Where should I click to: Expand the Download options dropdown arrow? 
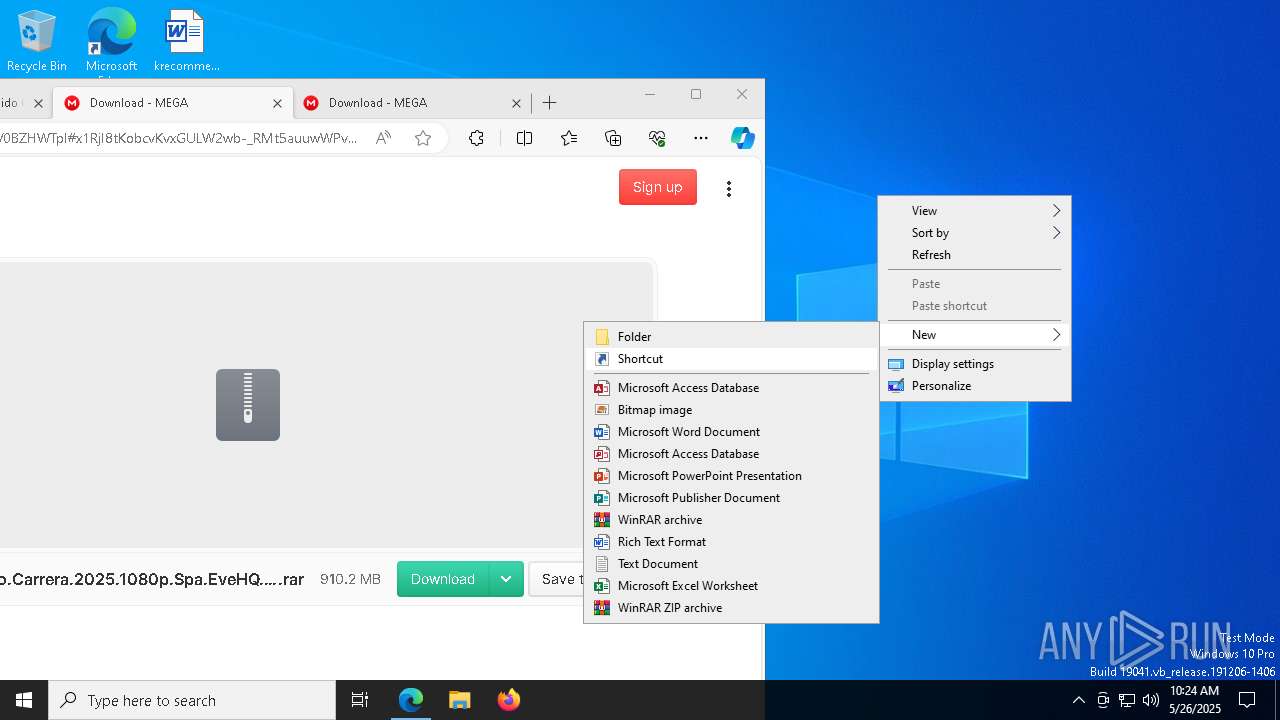point(506,579)
